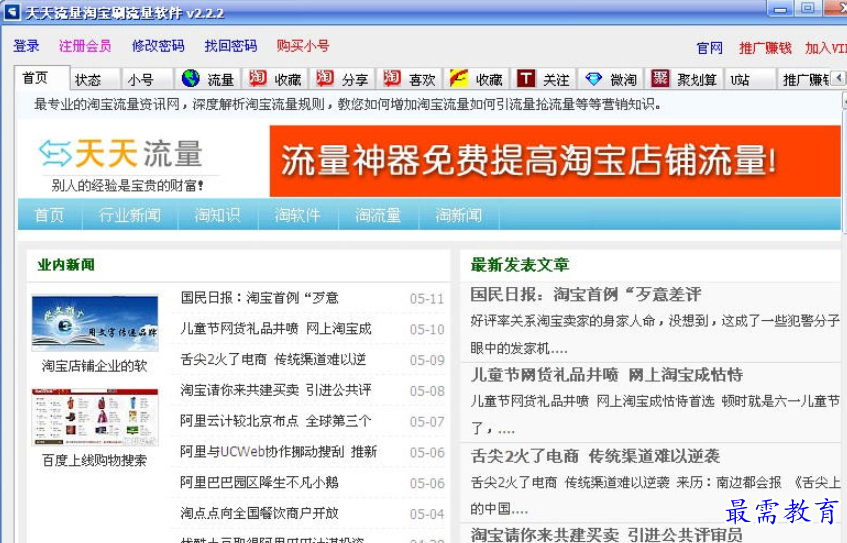Image resolution: width=847 pixels, height=543 pixels.
Task: Open article title 国民日报: 淘宝首例“歹意差评
Action: coord(586,294)
